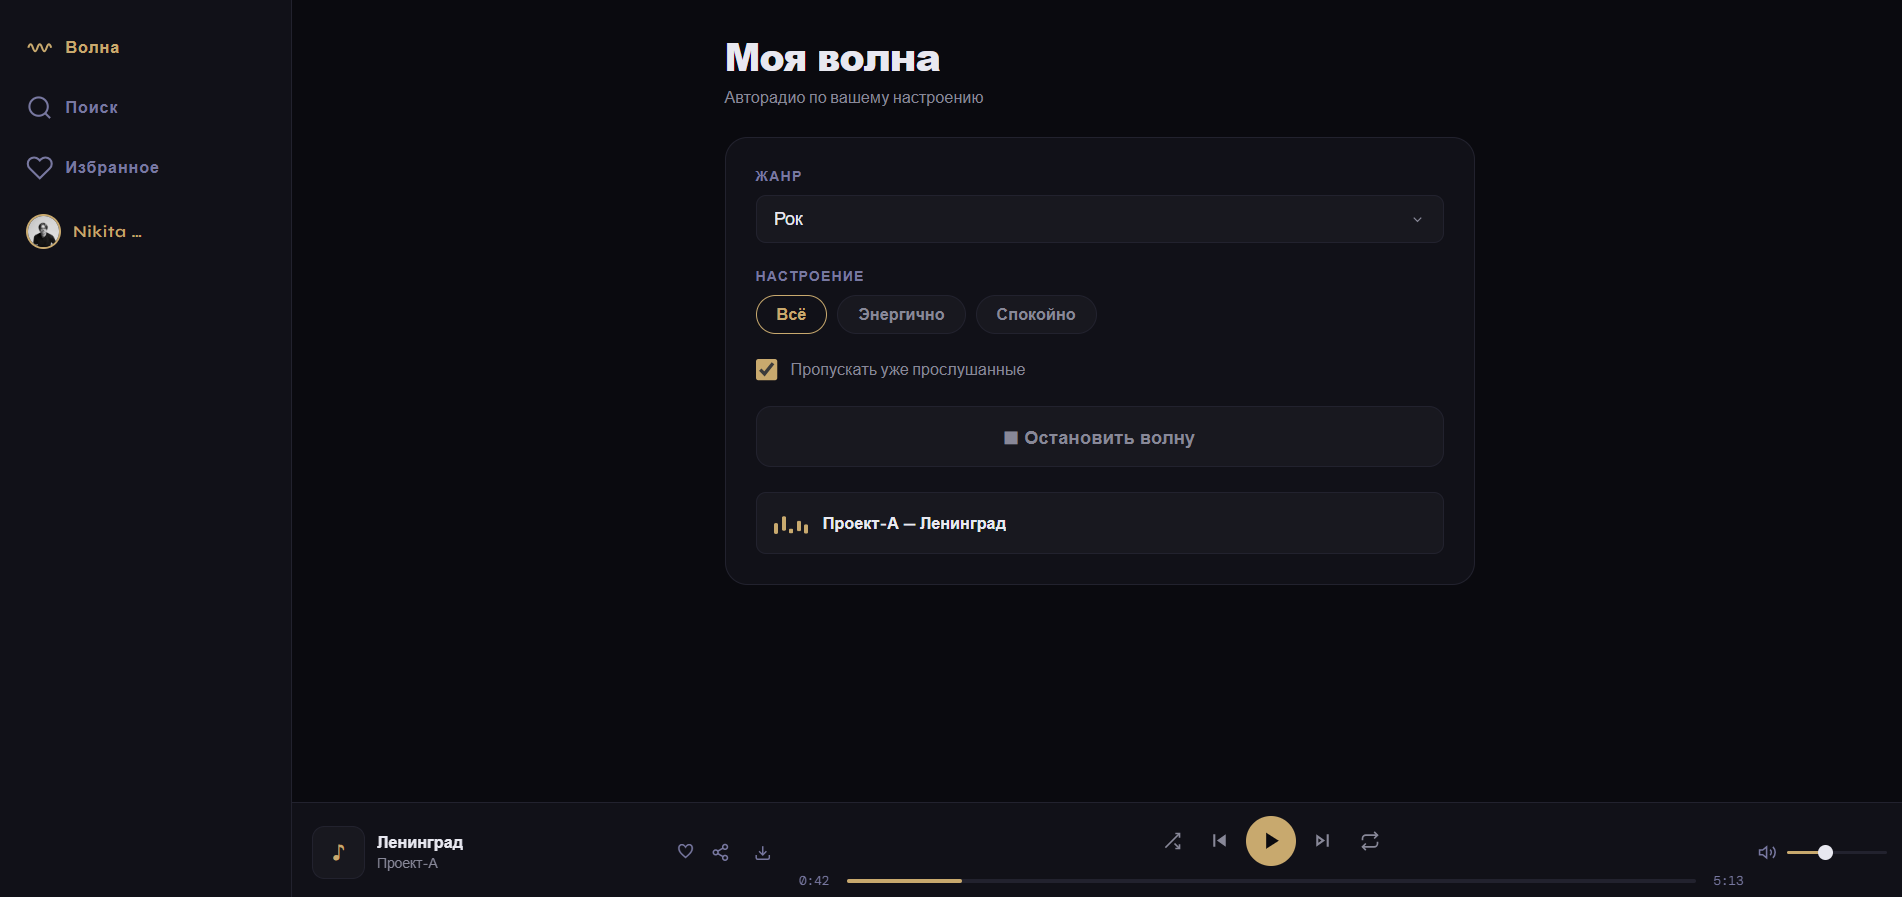
Task: Like the current track with heart icon
Action: pyautogui.click(x=685, y=852)
